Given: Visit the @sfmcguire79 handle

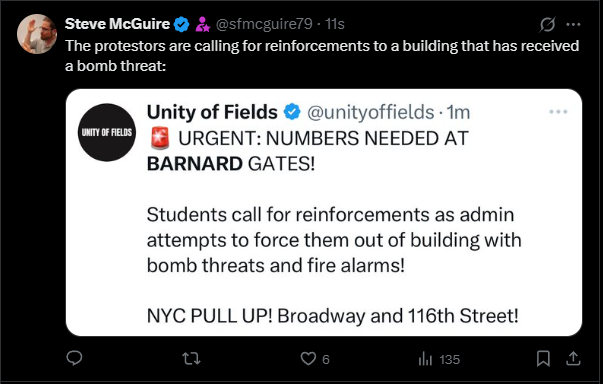Looking at the screenshot, I should point(264,24).
